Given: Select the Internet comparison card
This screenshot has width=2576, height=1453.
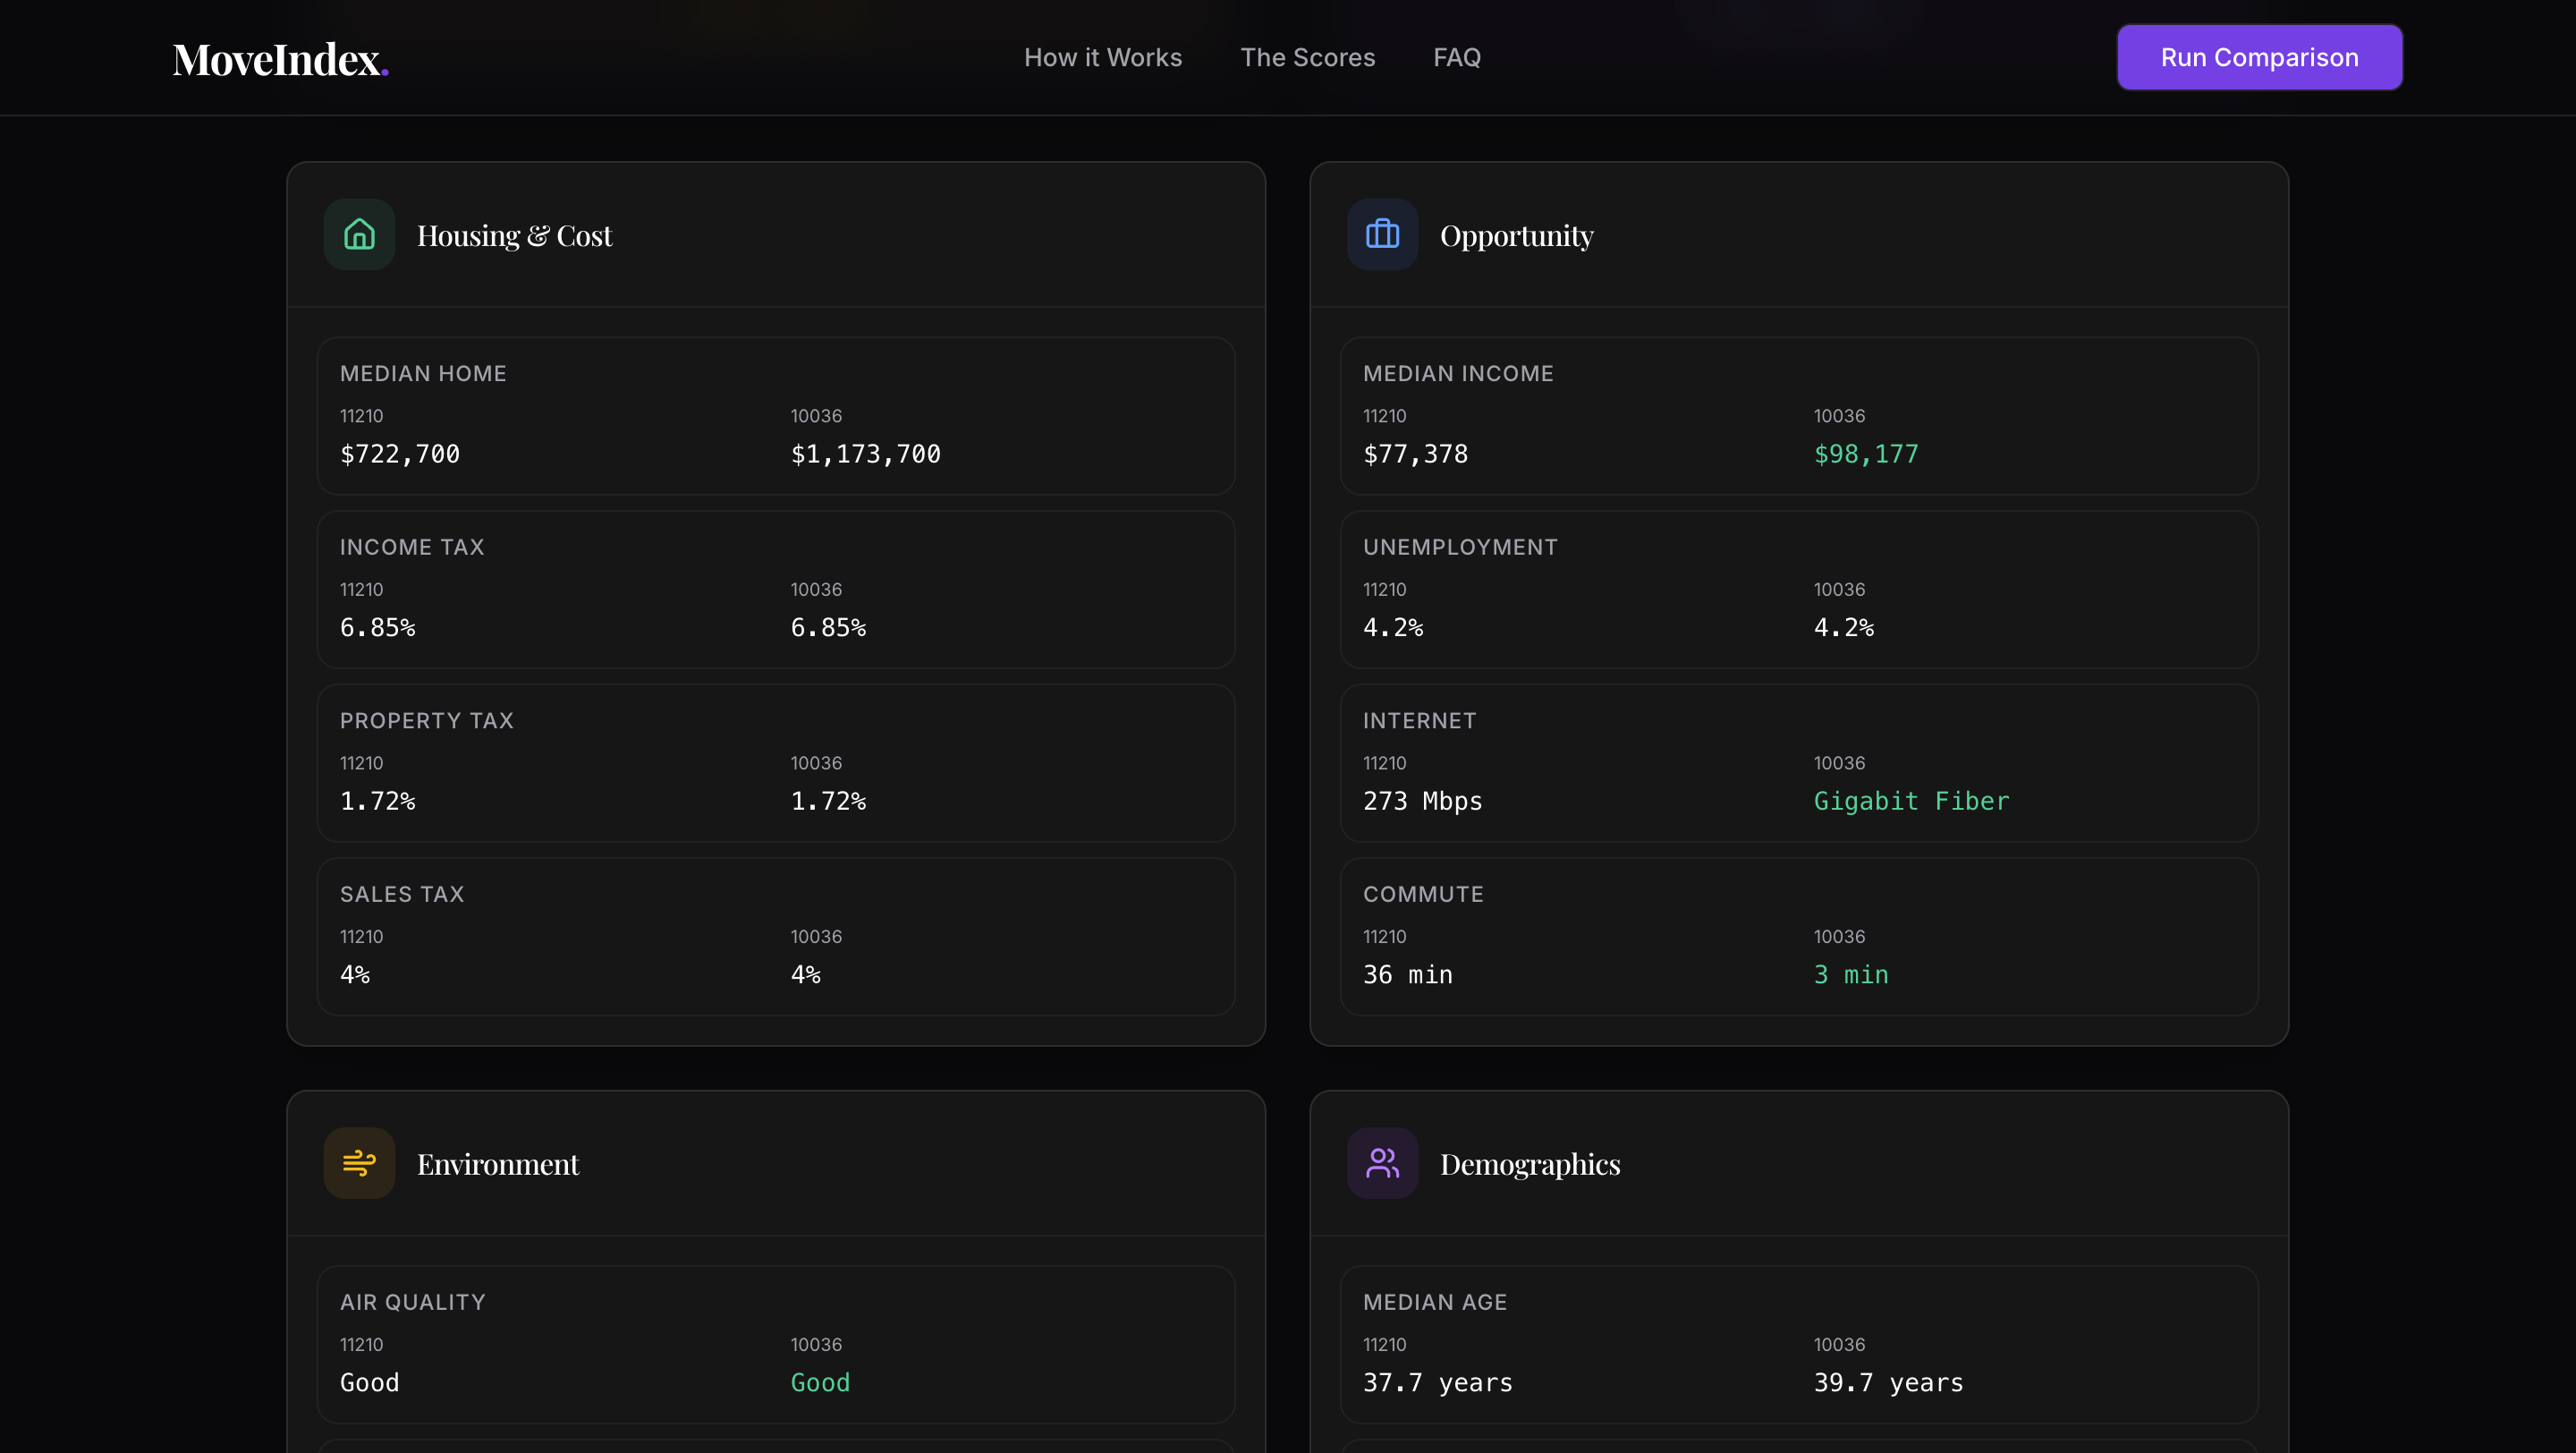Looking at the screenshot, I should (1798, 763).
